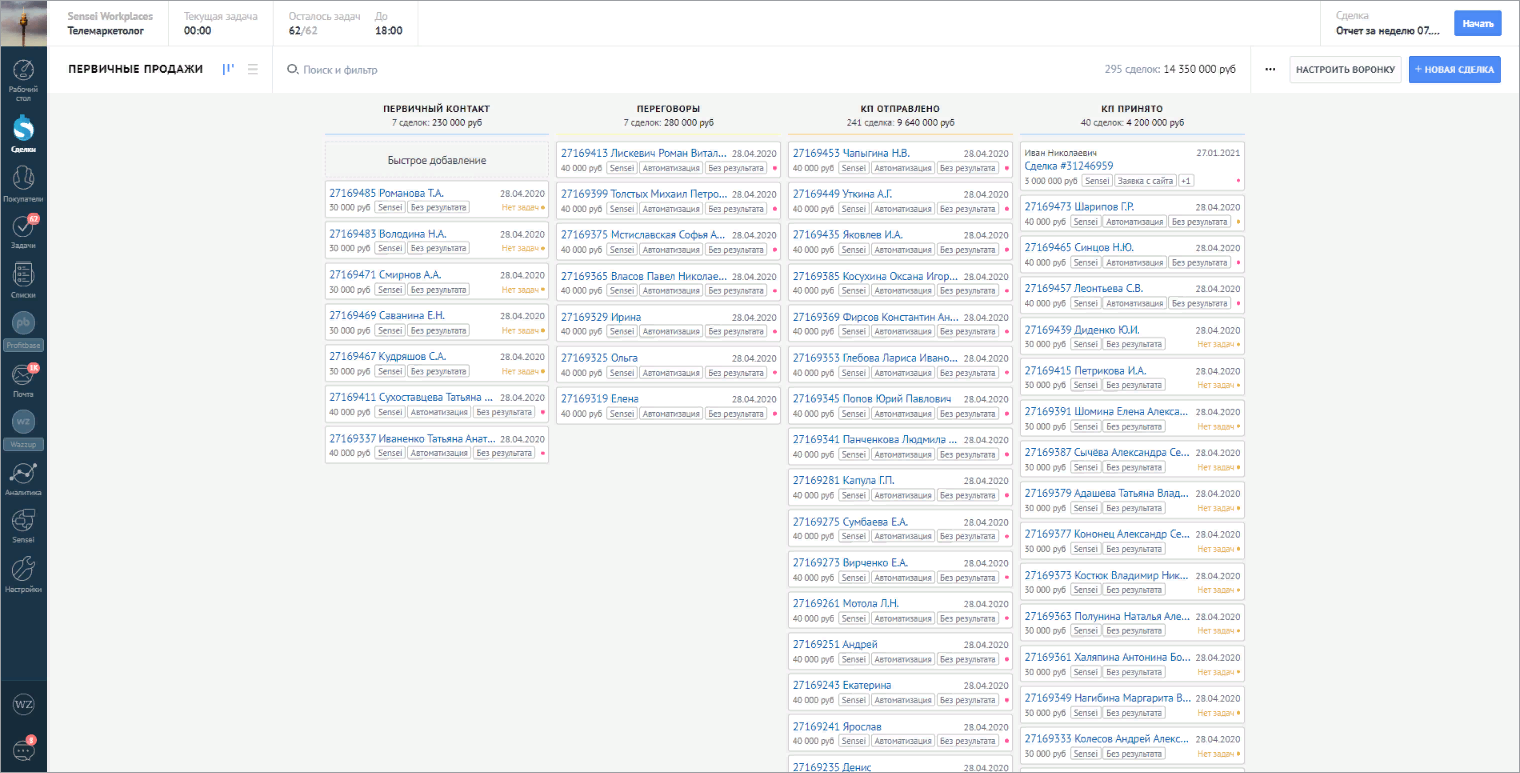Click Sensei tag on Смирнов А.А. card
This screenshot has width=1520, height=773.
(x=390, y=289)
